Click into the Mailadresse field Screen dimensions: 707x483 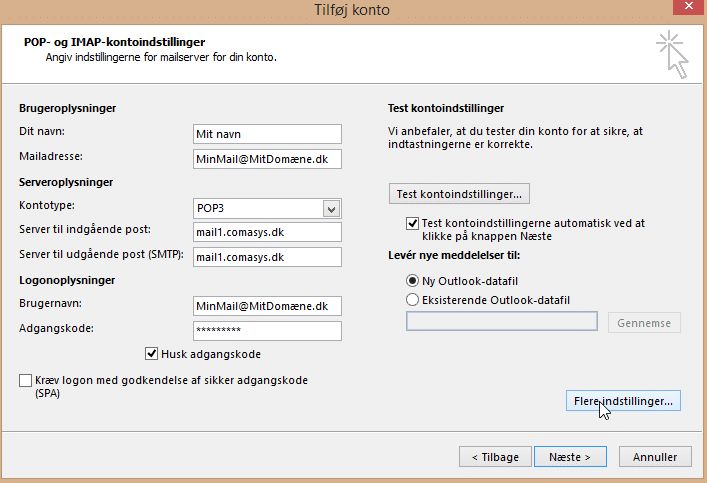pyautogui.click(x=267, y=159)
